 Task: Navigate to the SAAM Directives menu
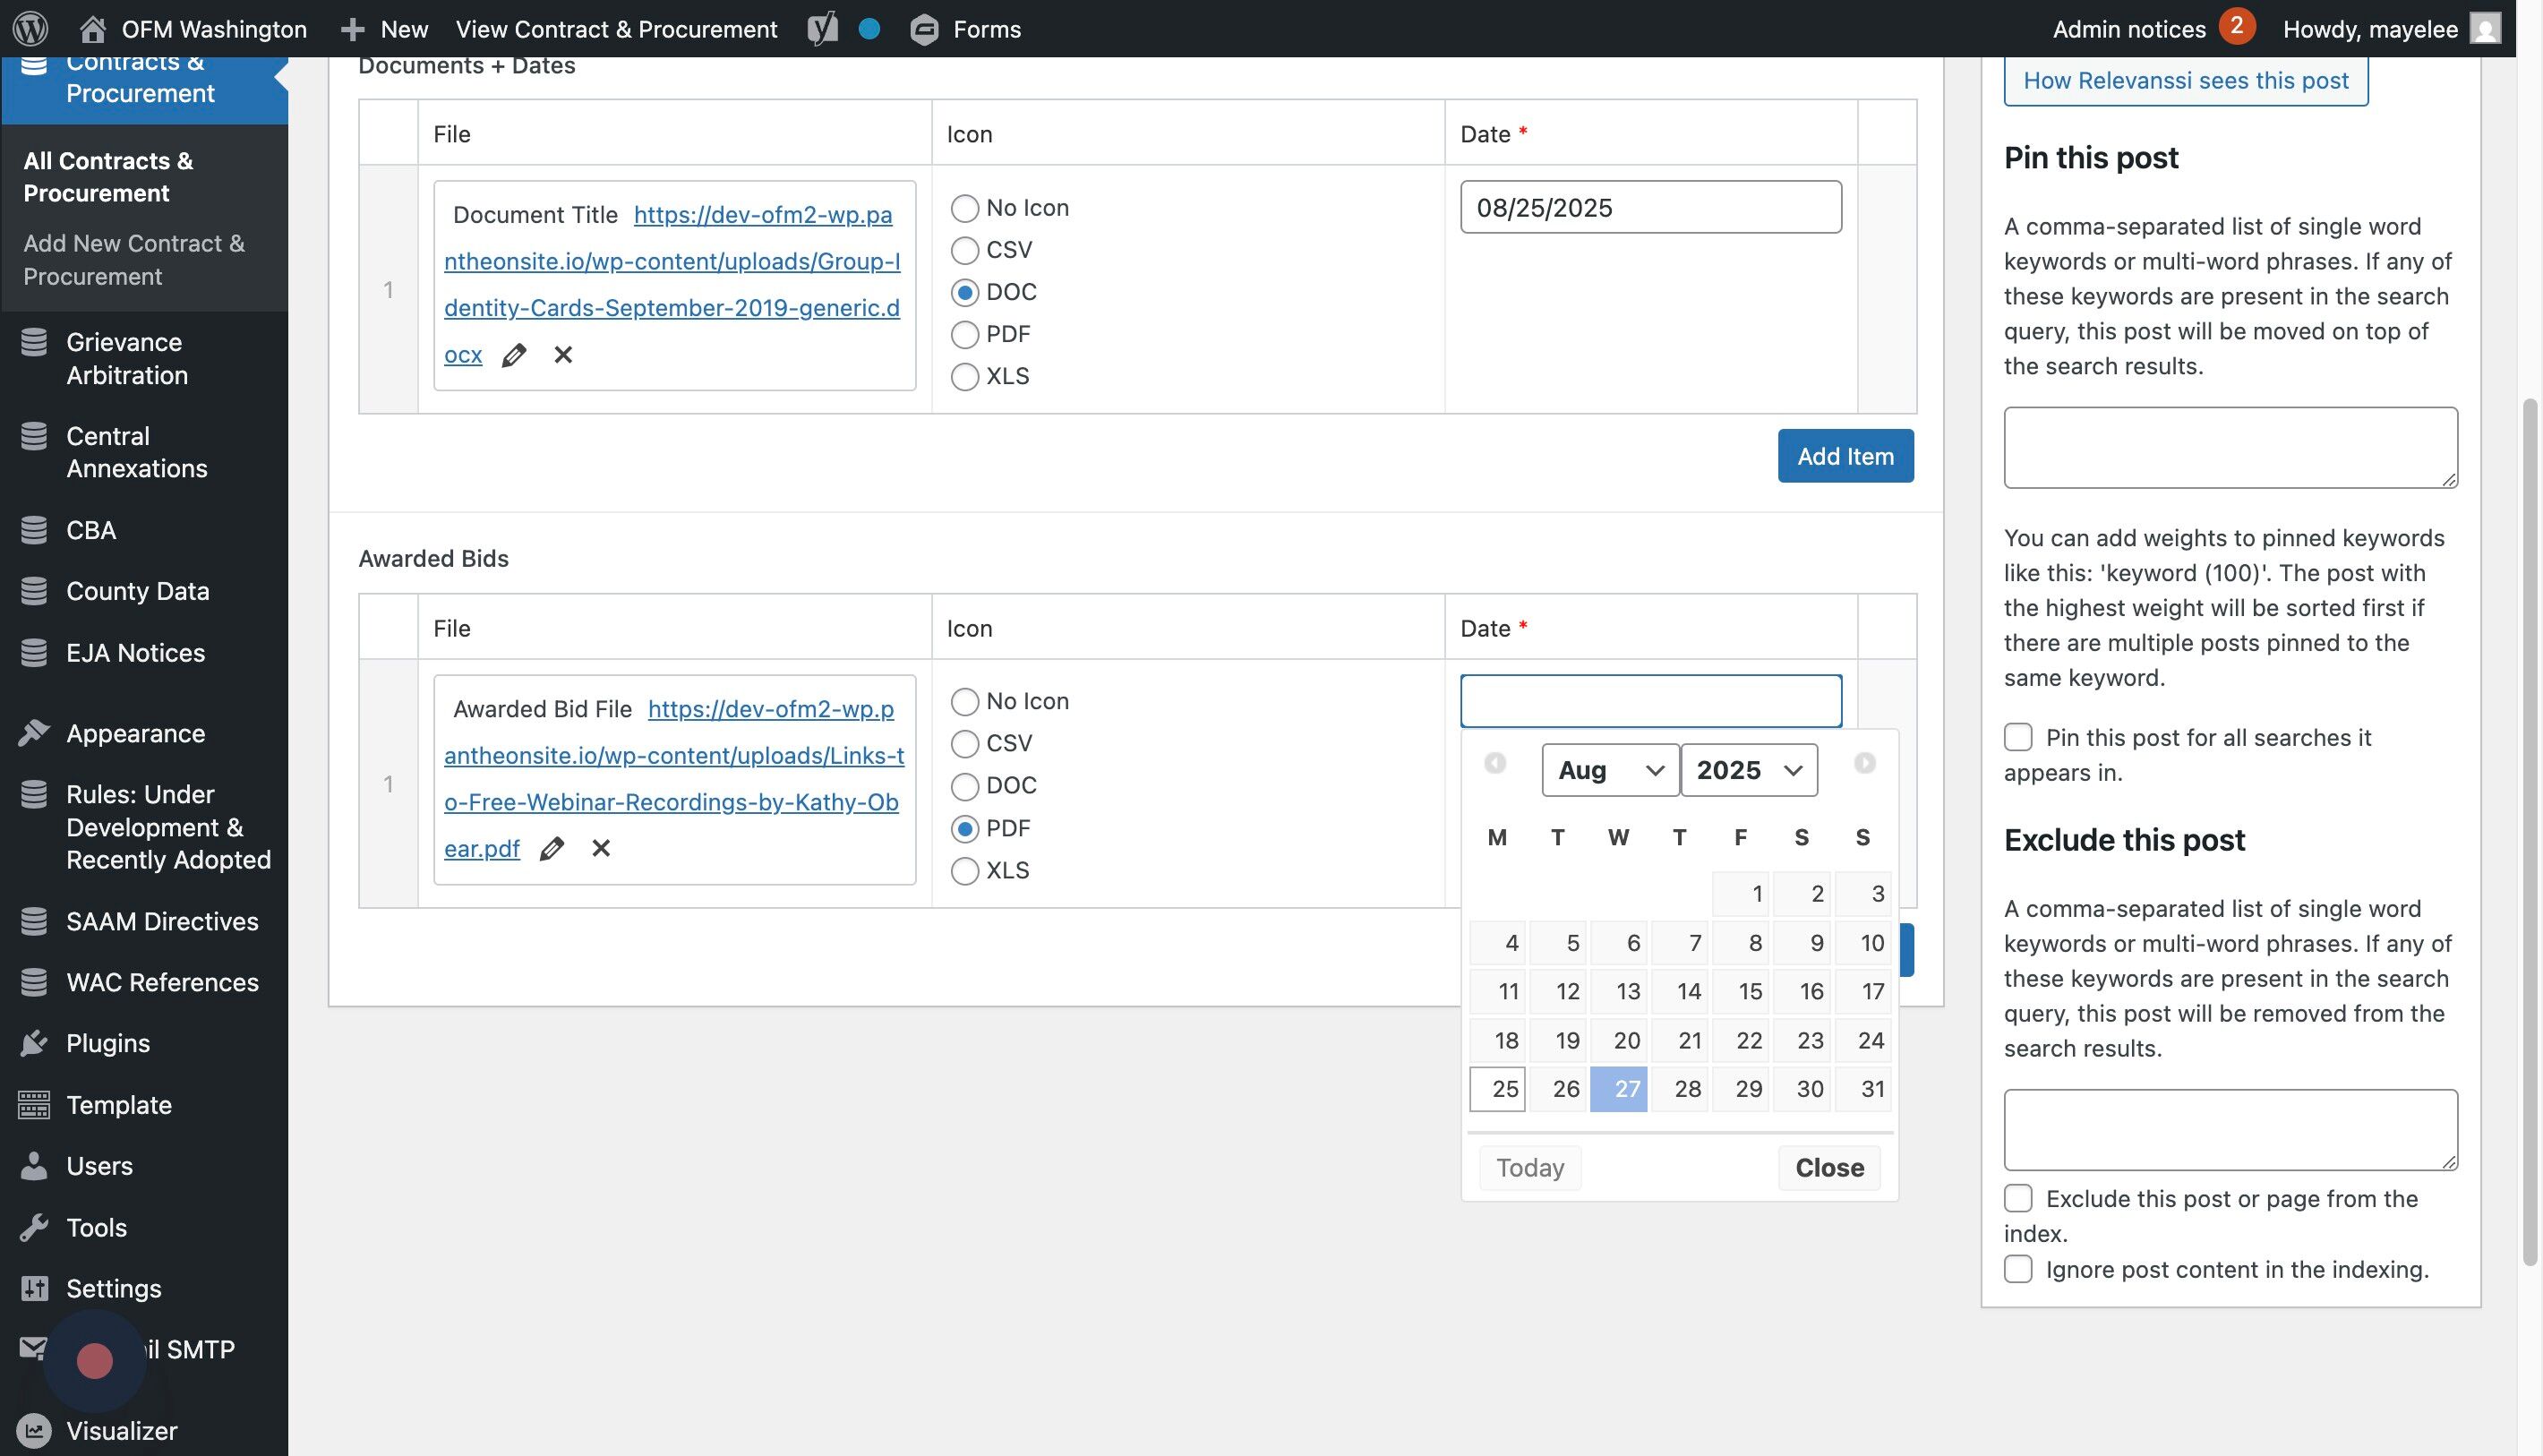(x=162, y=921)
